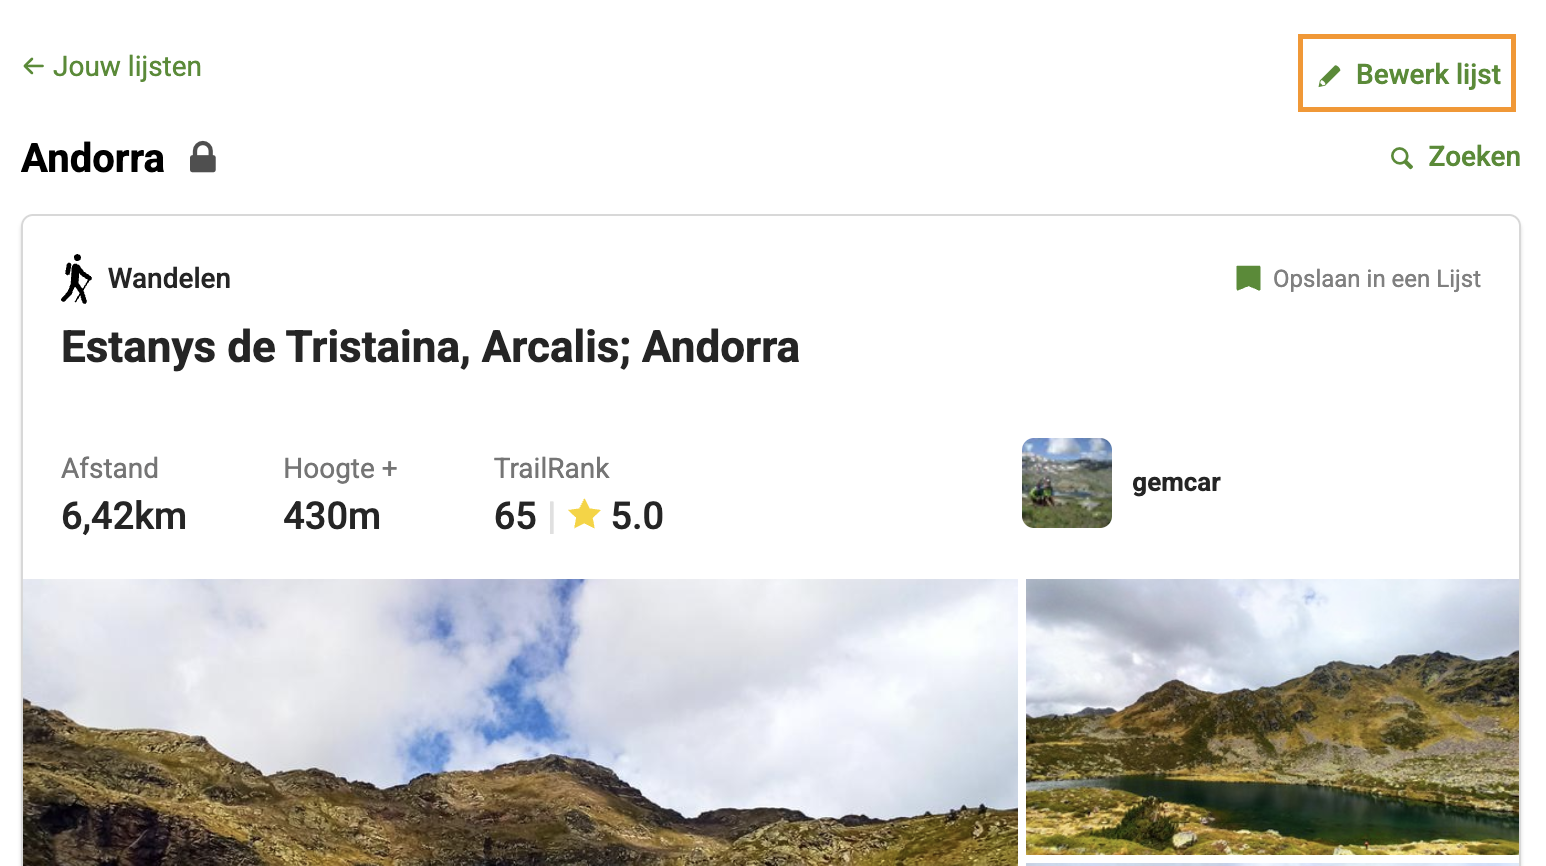Click the yellow rating star icon
Screen dimensions: 1546x866
pos(584,515)
